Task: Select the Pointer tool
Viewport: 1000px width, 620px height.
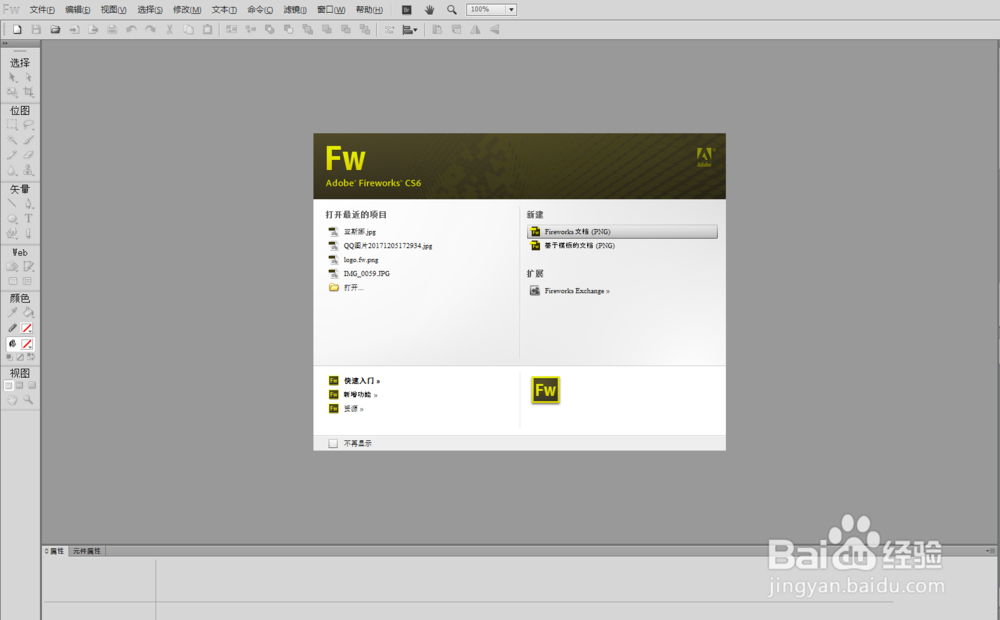Action: (x=12, y=77)
